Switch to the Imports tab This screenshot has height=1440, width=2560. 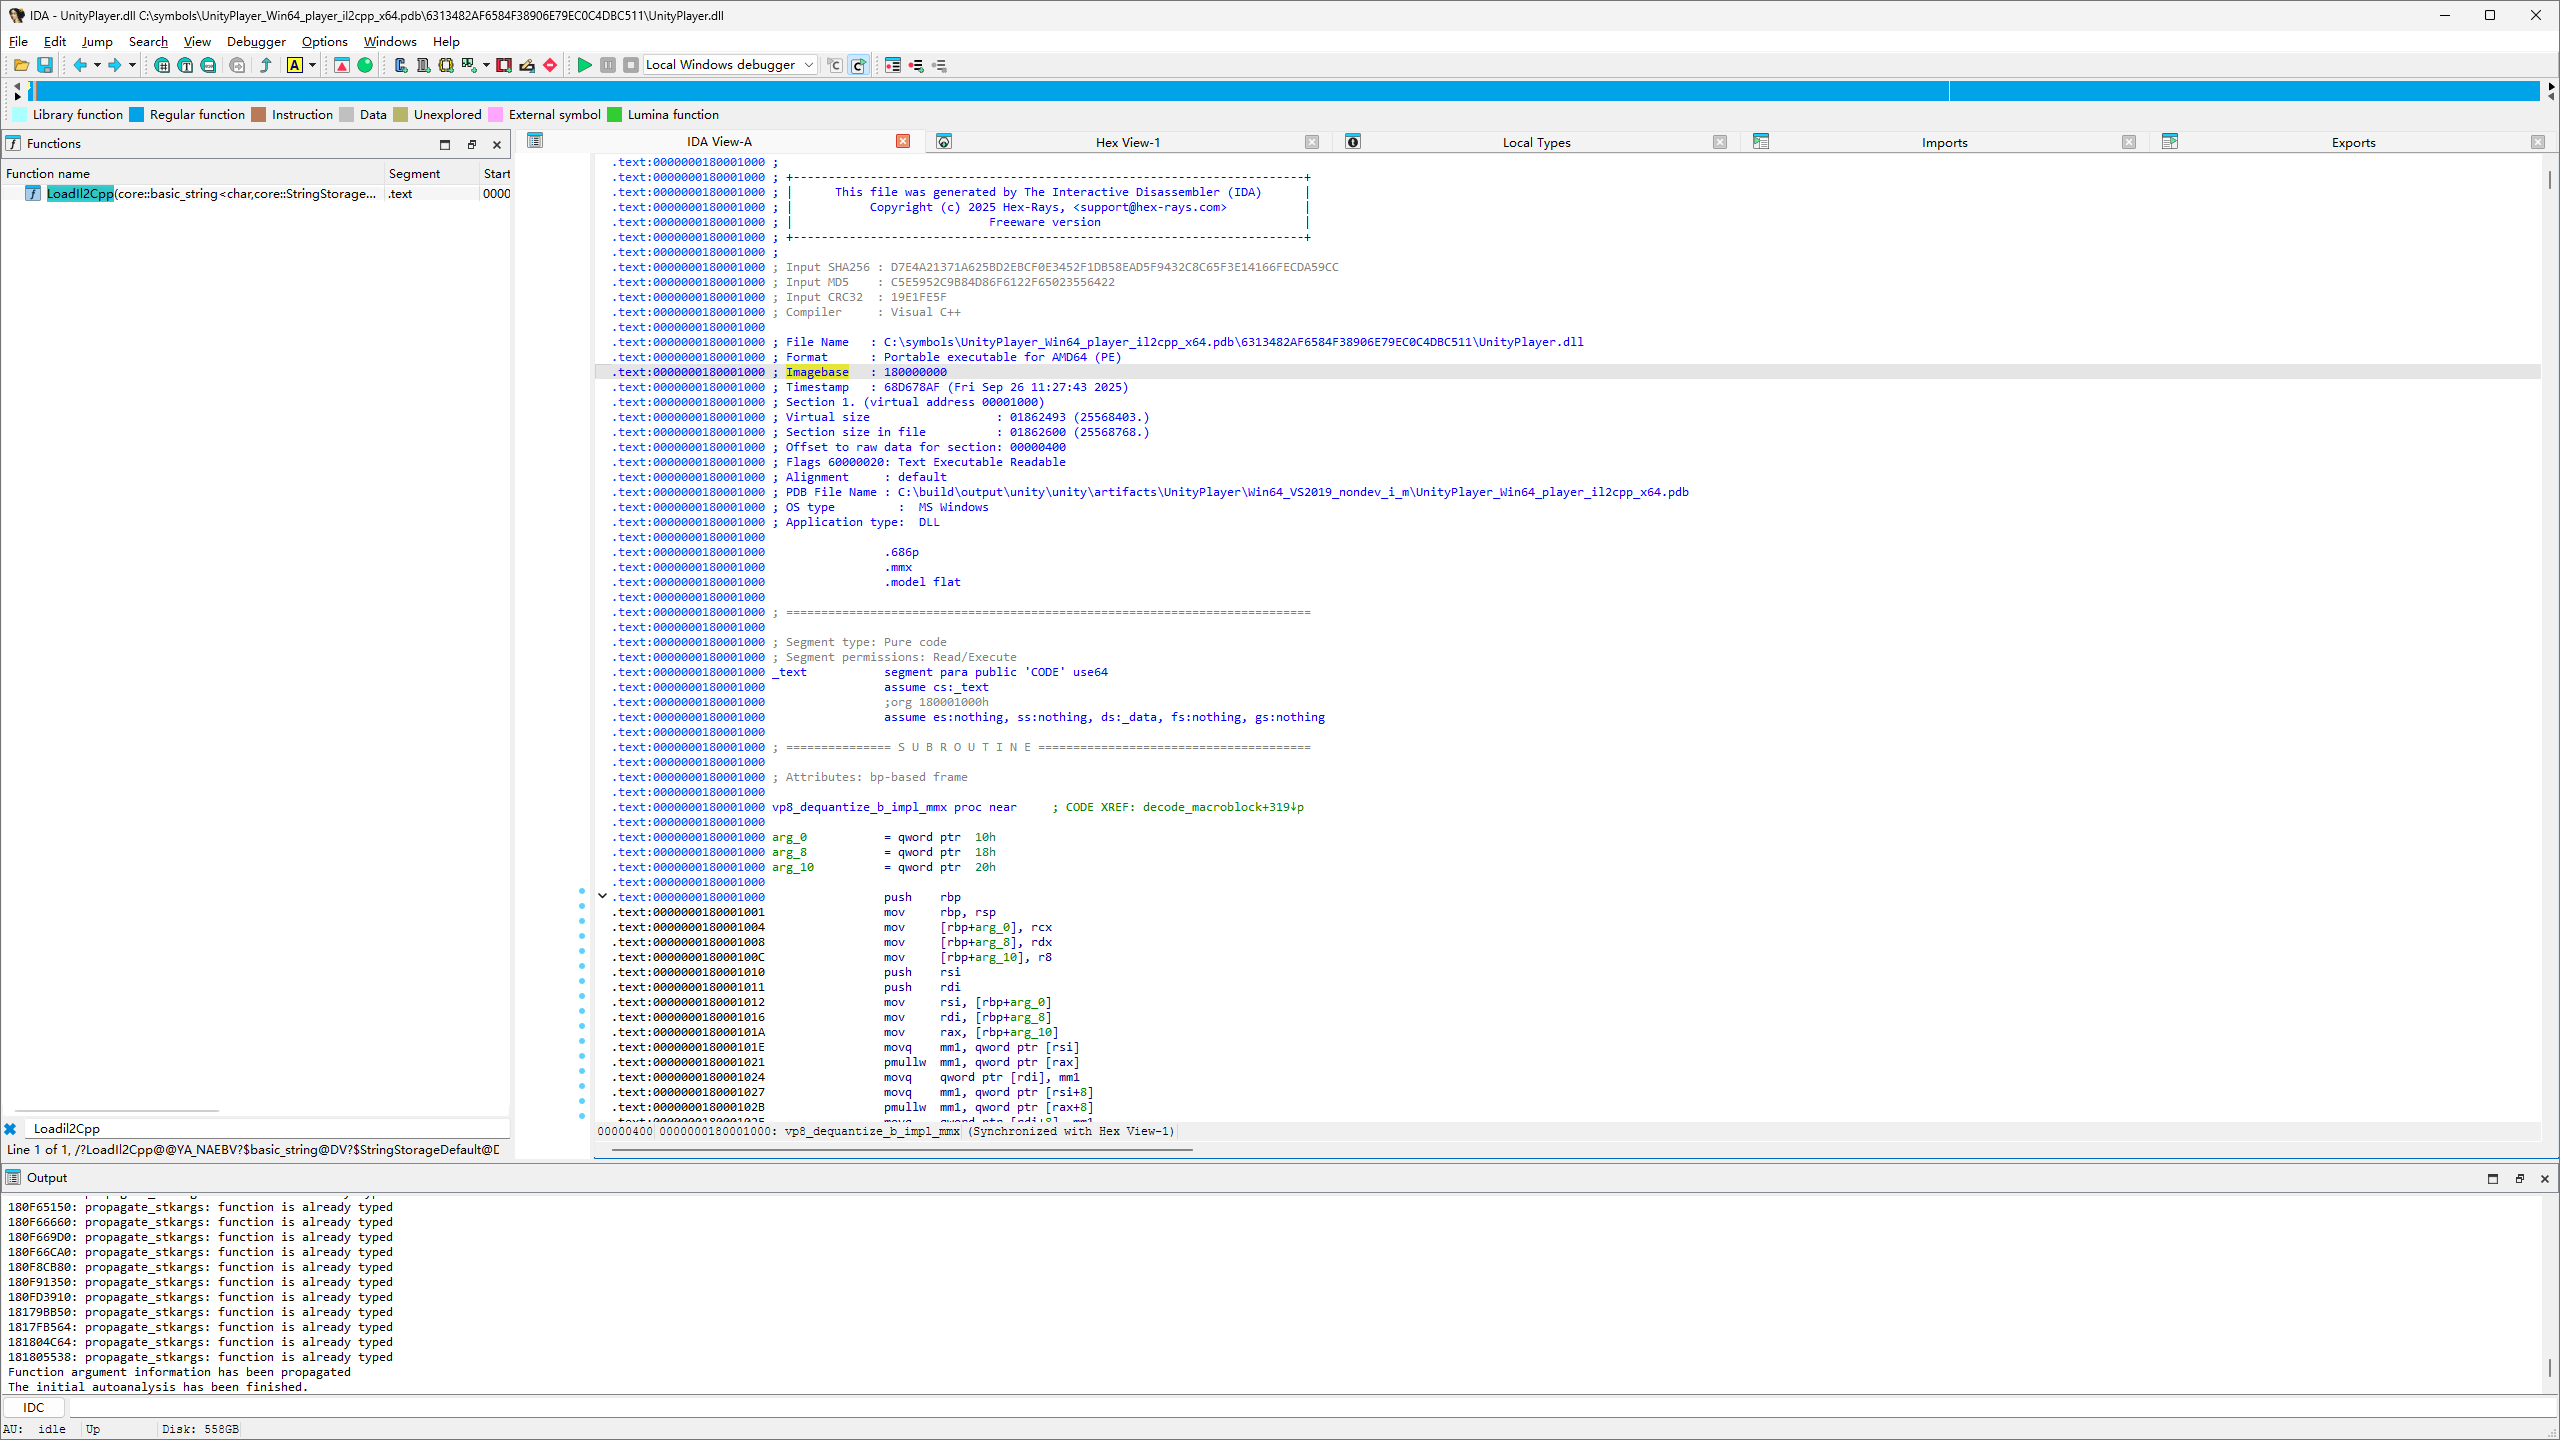click(x=1943, y=142)
